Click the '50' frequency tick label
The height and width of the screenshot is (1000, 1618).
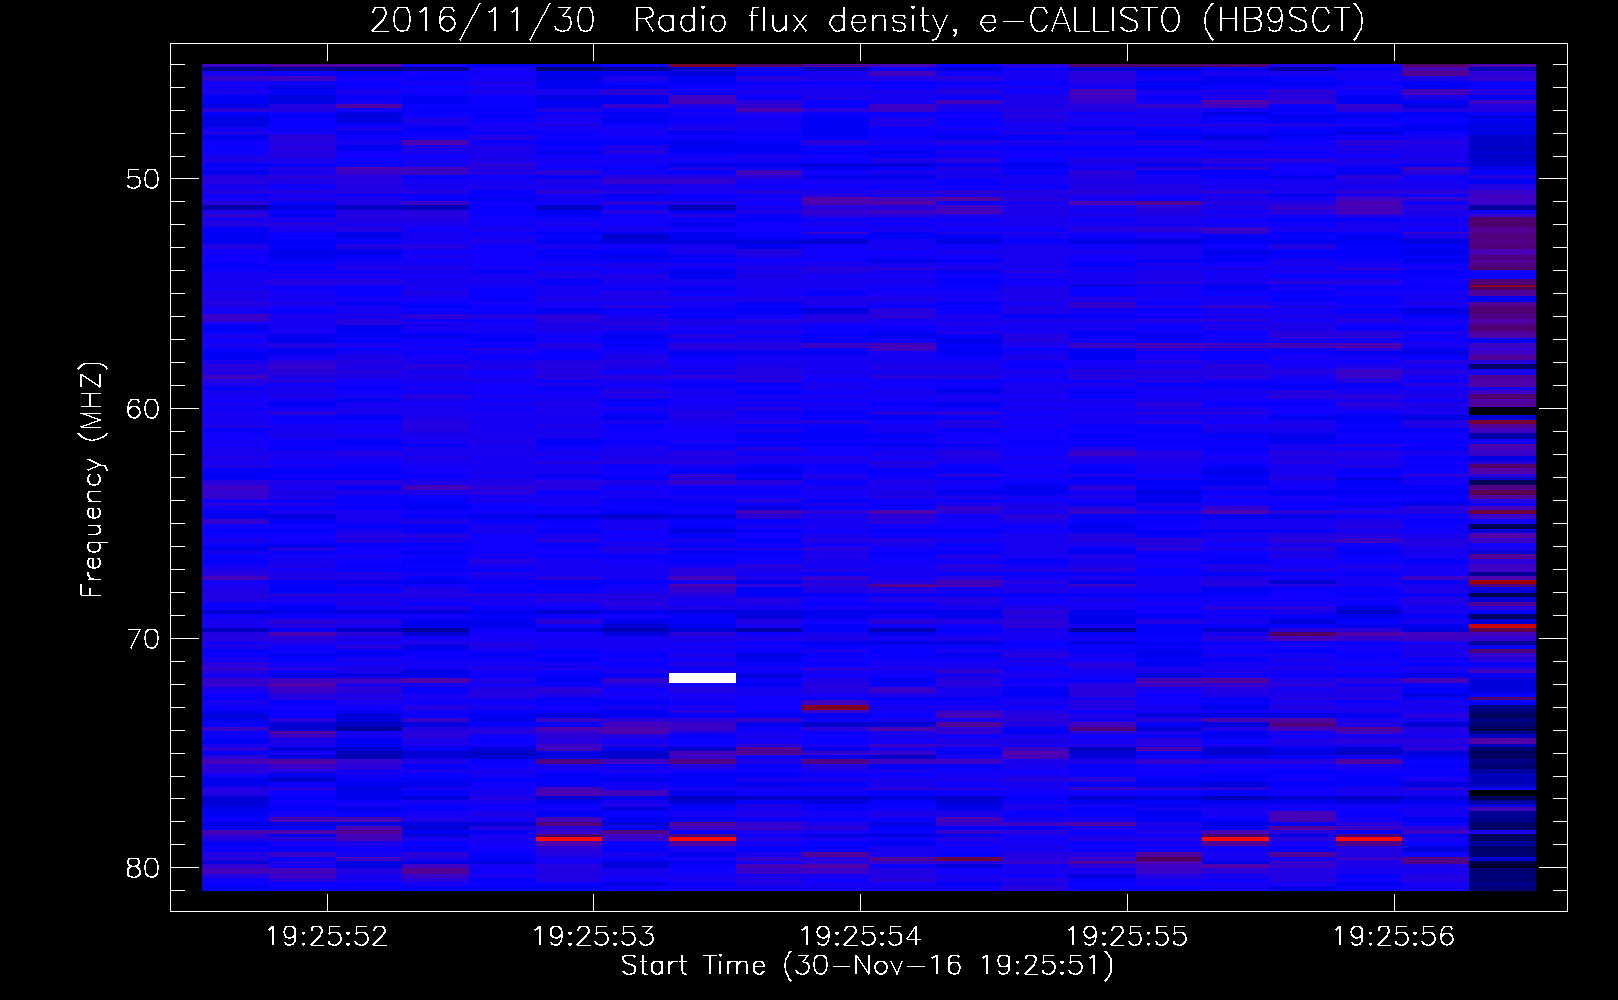pyautogui.click(x=143, y=179)
